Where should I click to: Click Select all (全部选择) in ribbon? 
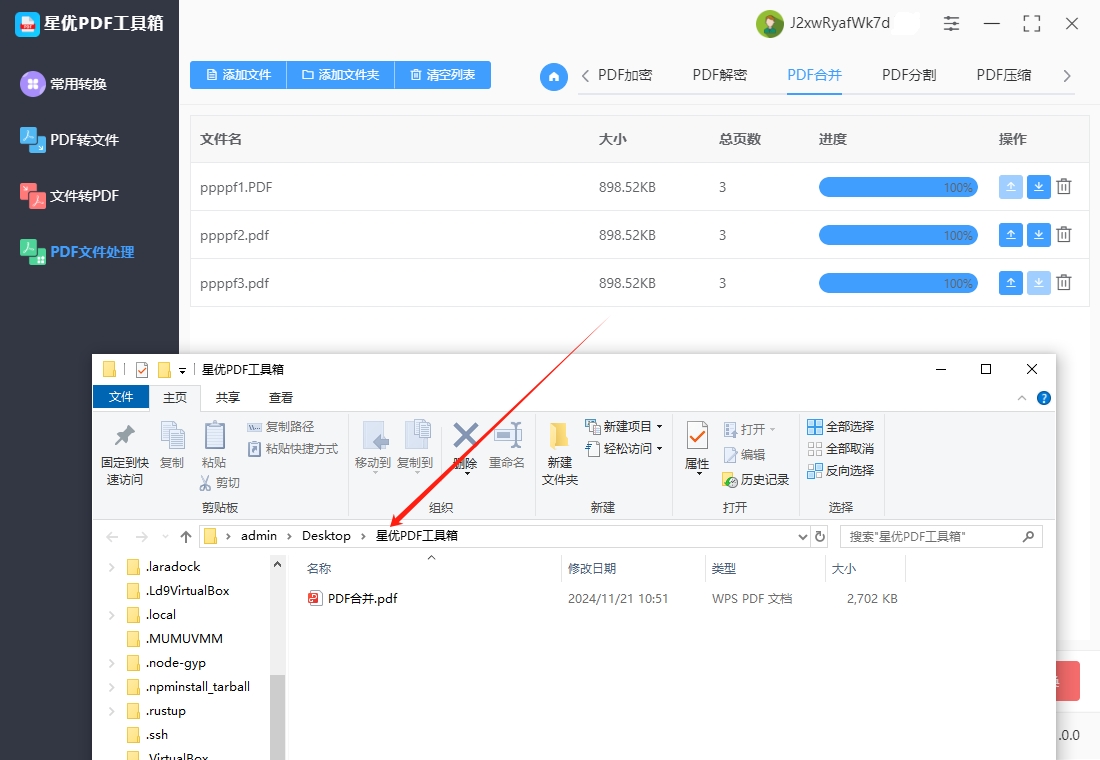pyautogui.click(x=840, y=427)
